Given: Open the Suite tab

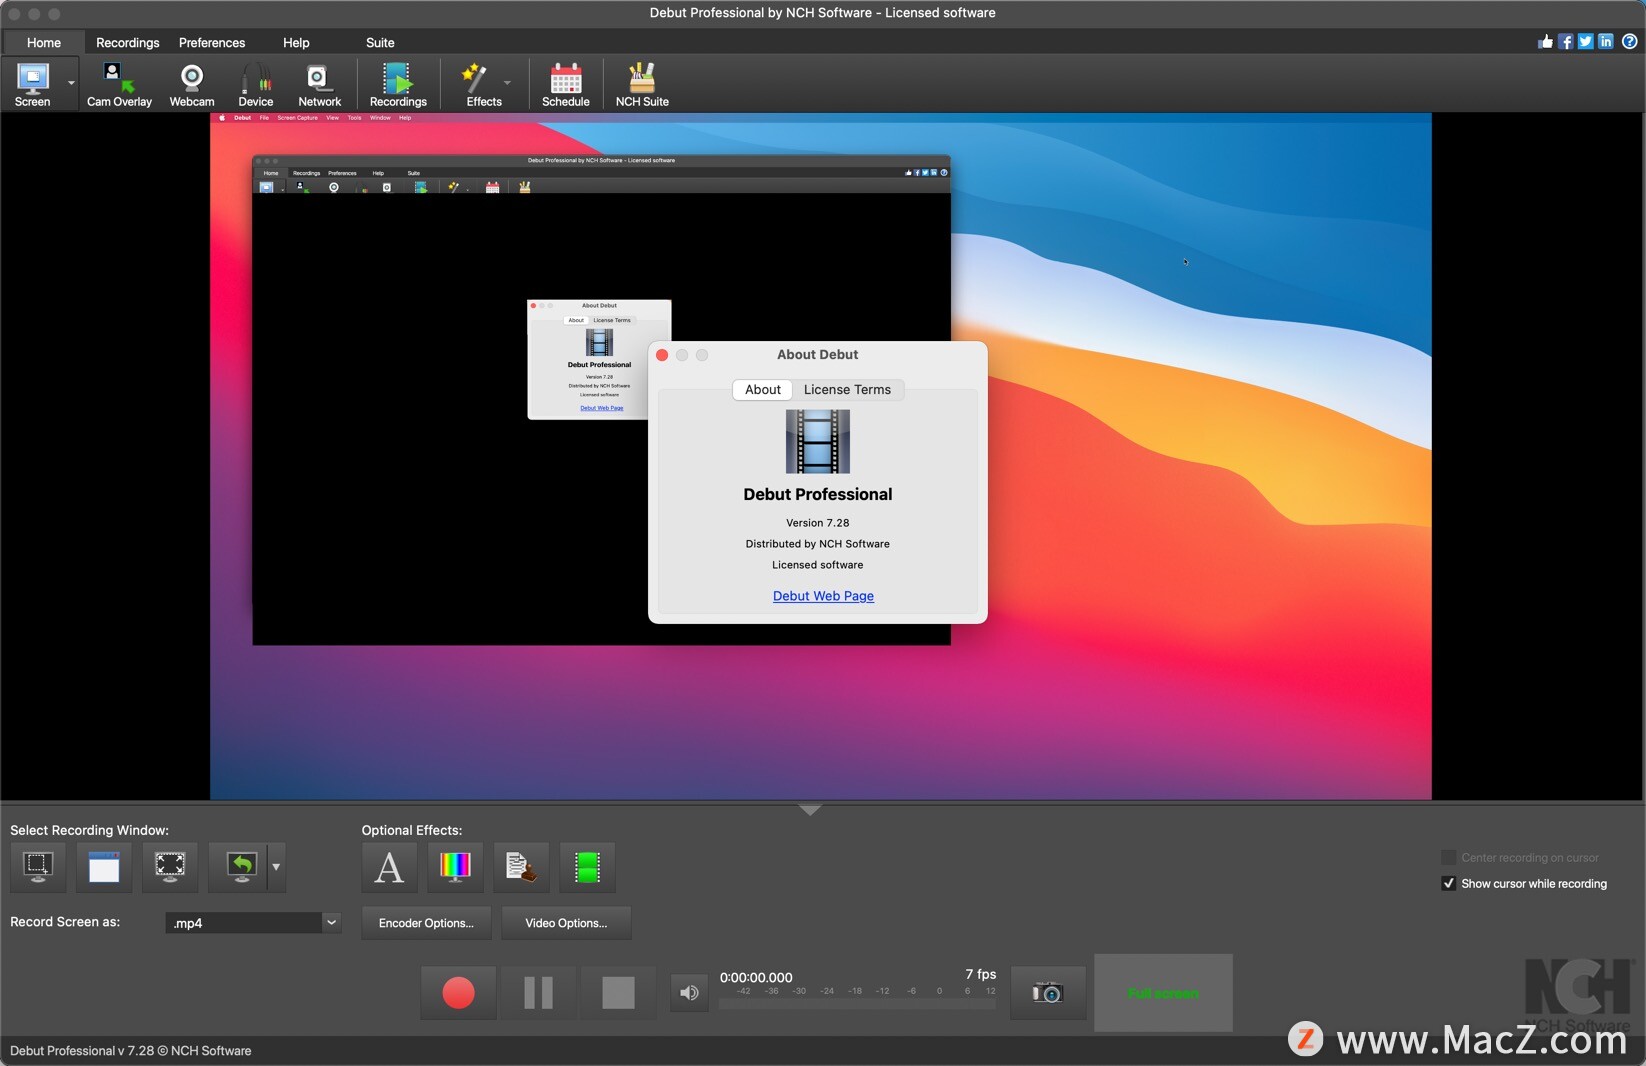Looking at the screenshot, I should click(x=380, y=42).
